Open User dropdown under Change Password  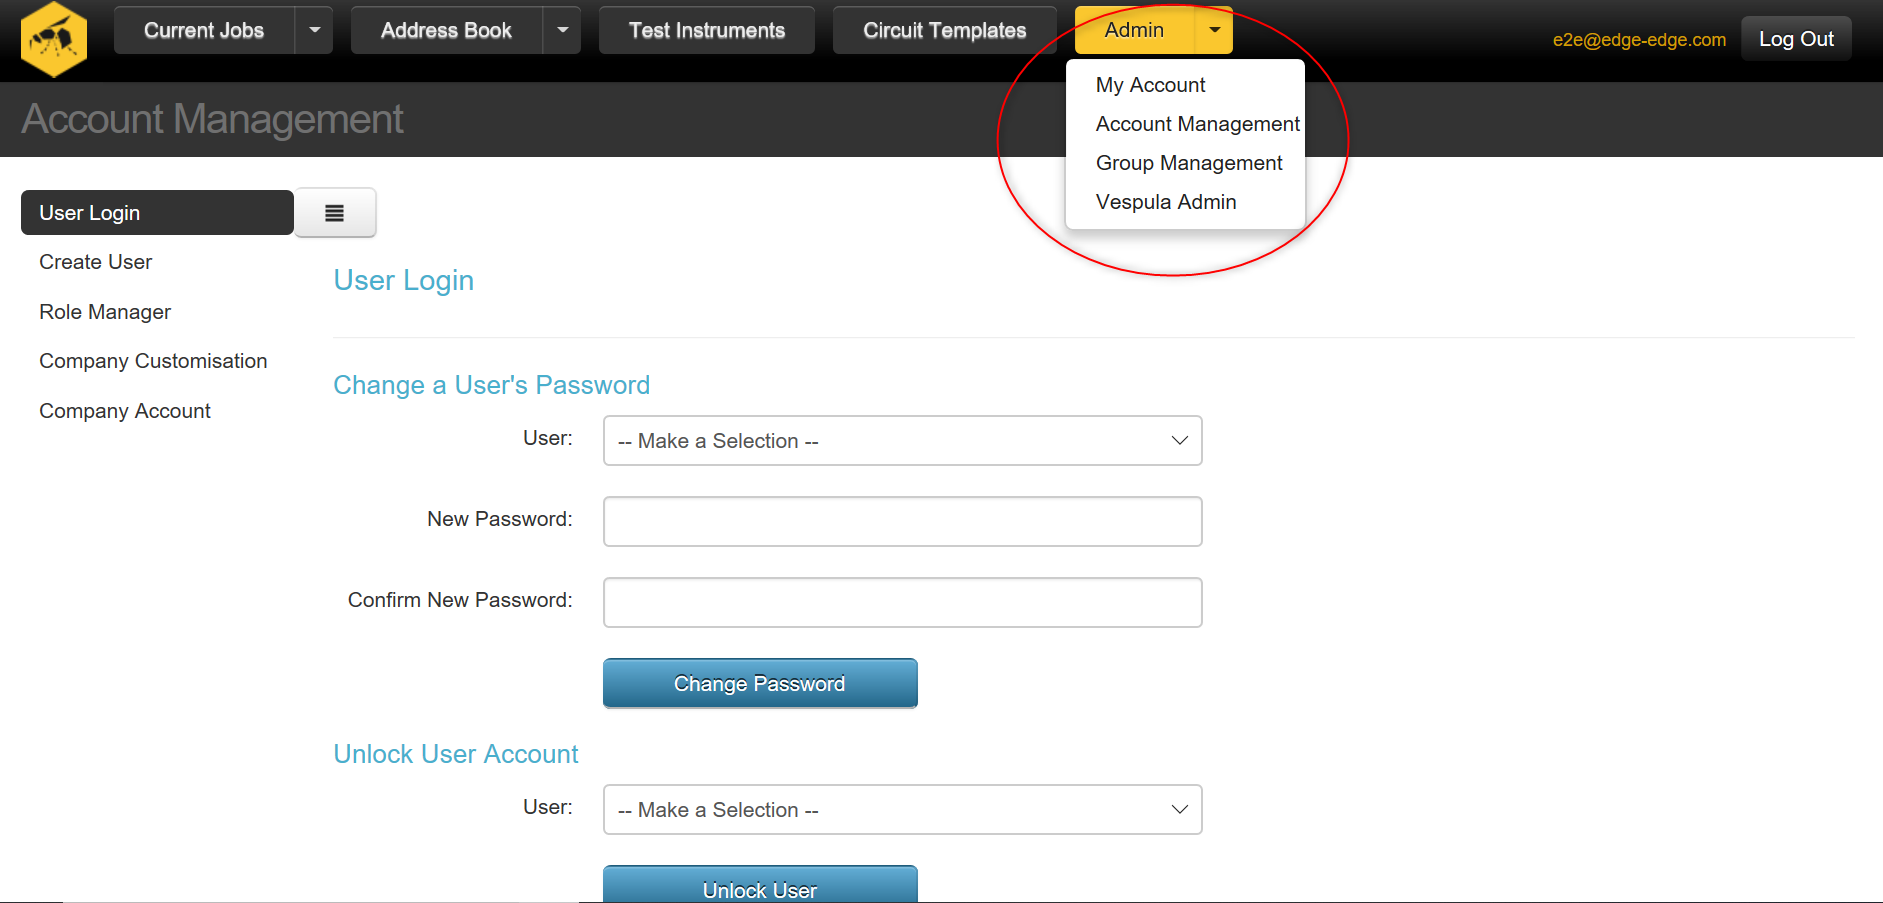[902, 441]
